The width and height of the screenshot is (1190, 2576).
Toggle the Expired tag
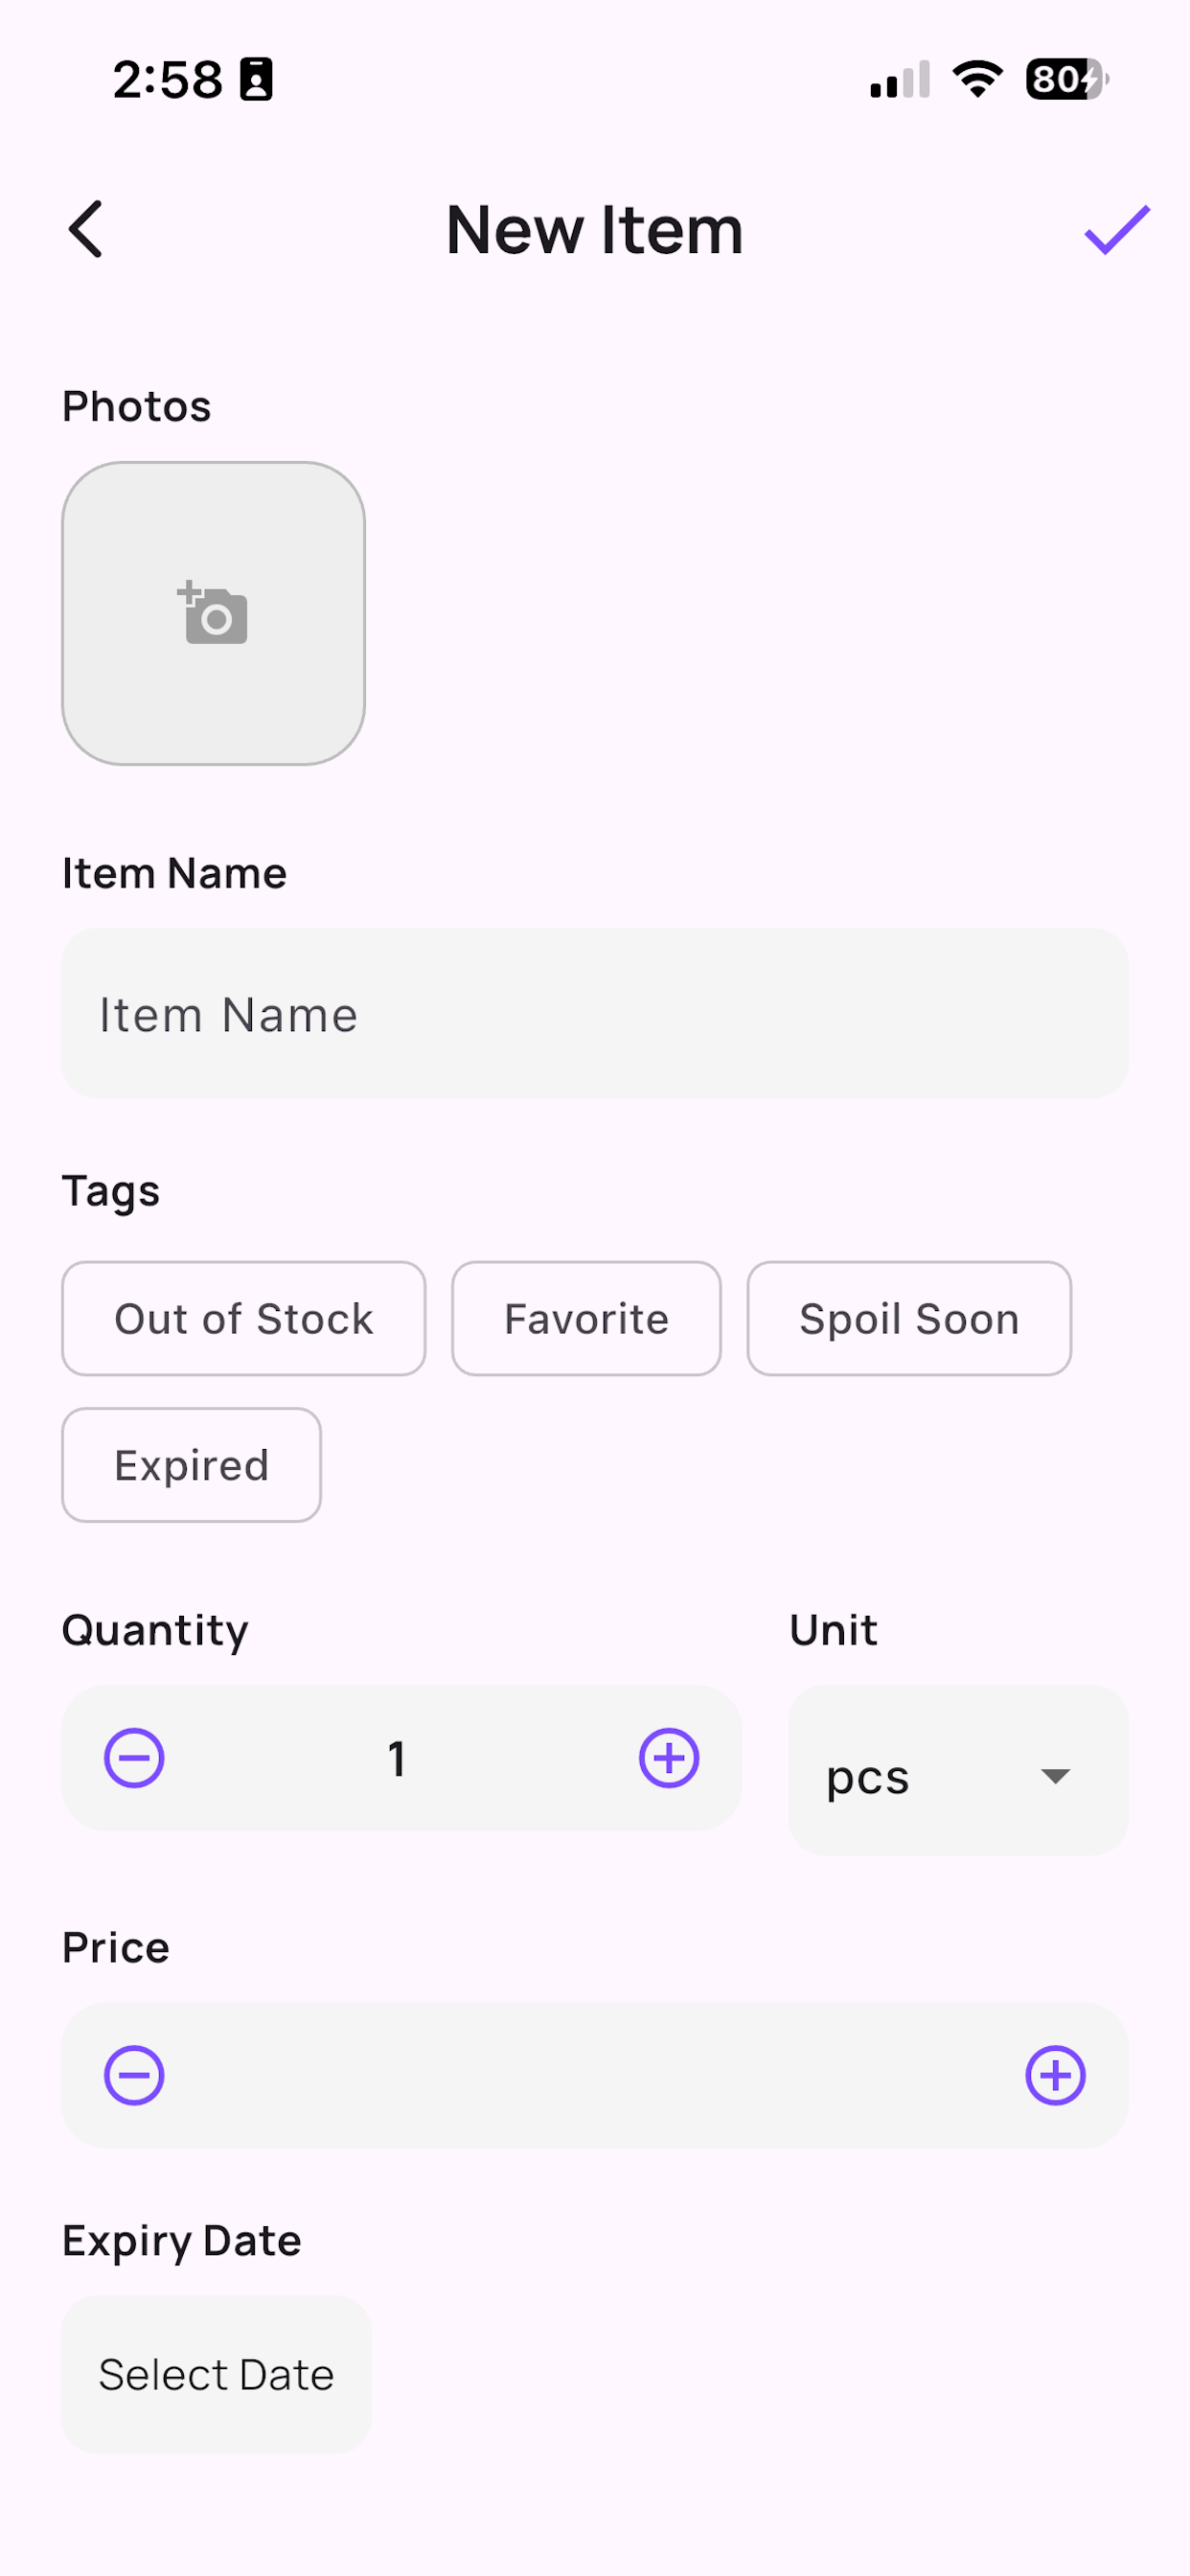(x=191, y=1465)
